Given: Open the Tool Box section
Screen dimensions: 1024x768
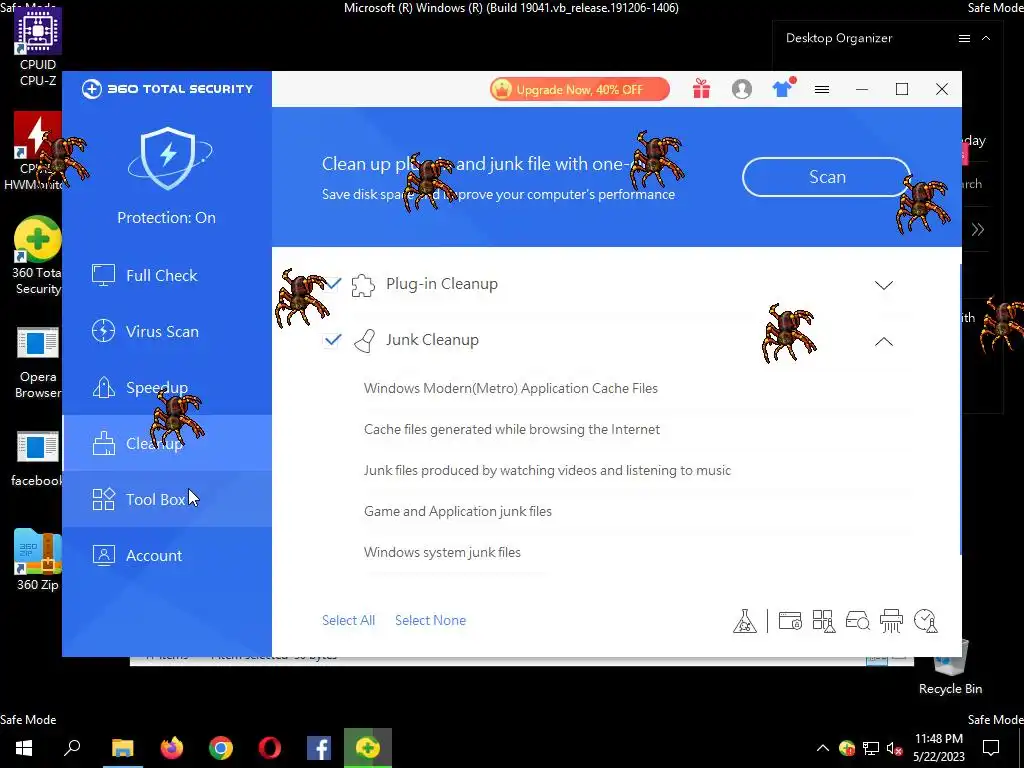Looking at the screenshot, I should 167,500.
